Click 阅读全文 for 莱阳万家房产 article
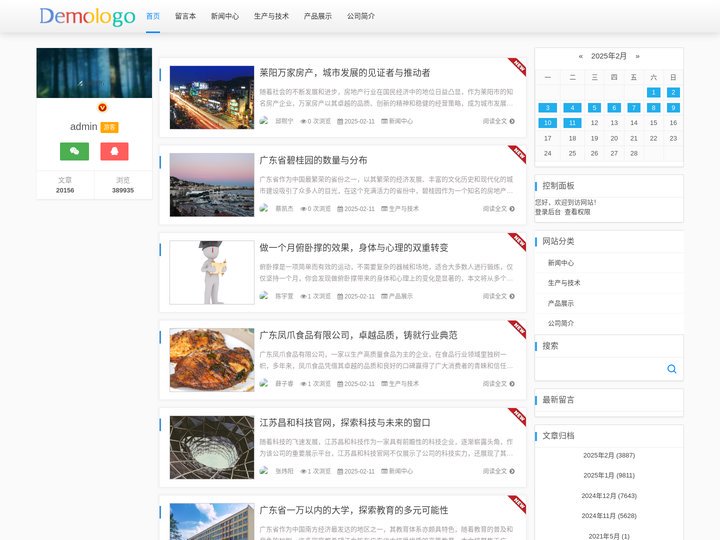This screenshot has width=720, height=540. pos(499,121)
